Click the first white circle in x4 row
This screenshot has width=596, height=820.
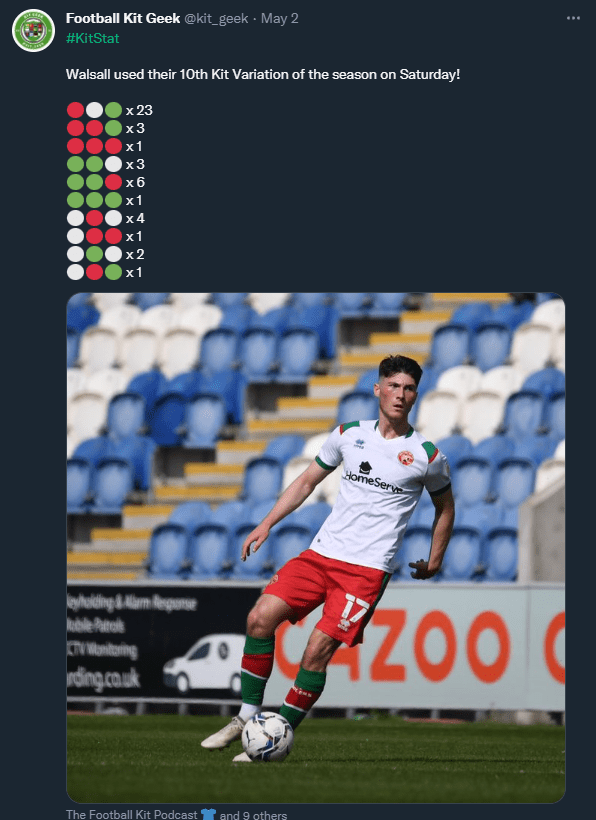(x=75, y=218)
